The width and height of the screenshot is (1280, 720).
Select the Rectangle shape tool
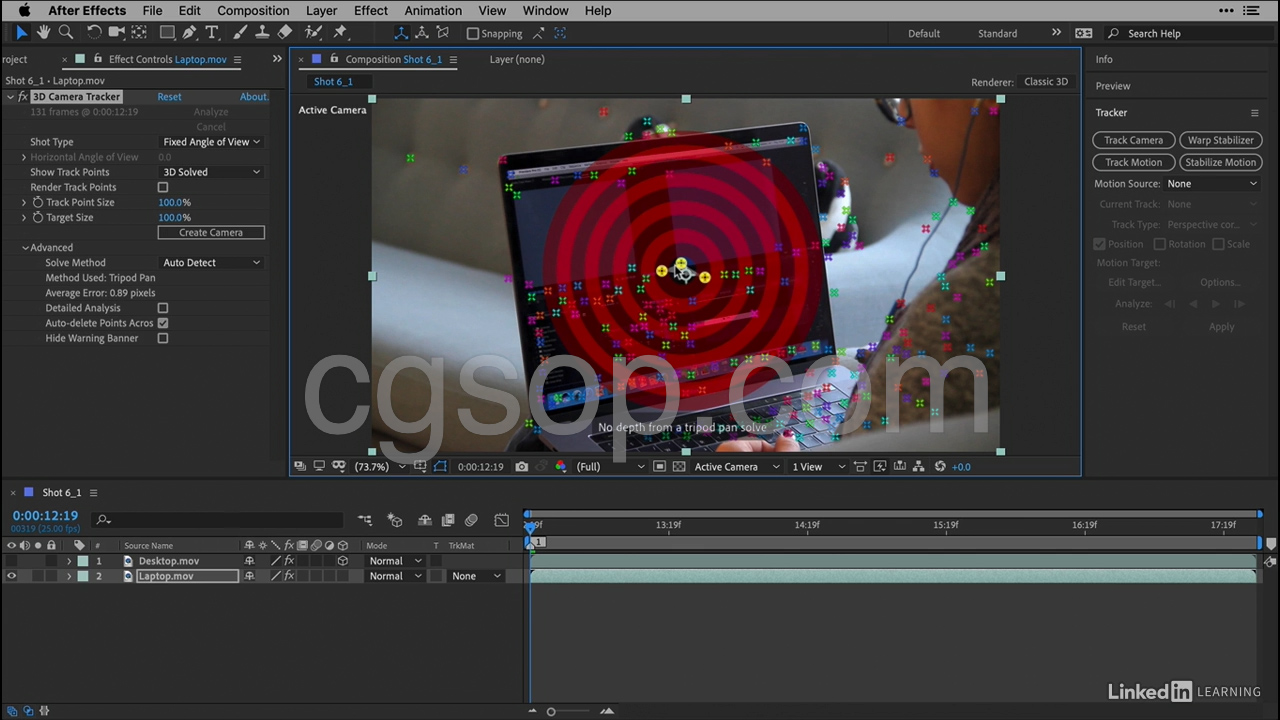(167, 33)
